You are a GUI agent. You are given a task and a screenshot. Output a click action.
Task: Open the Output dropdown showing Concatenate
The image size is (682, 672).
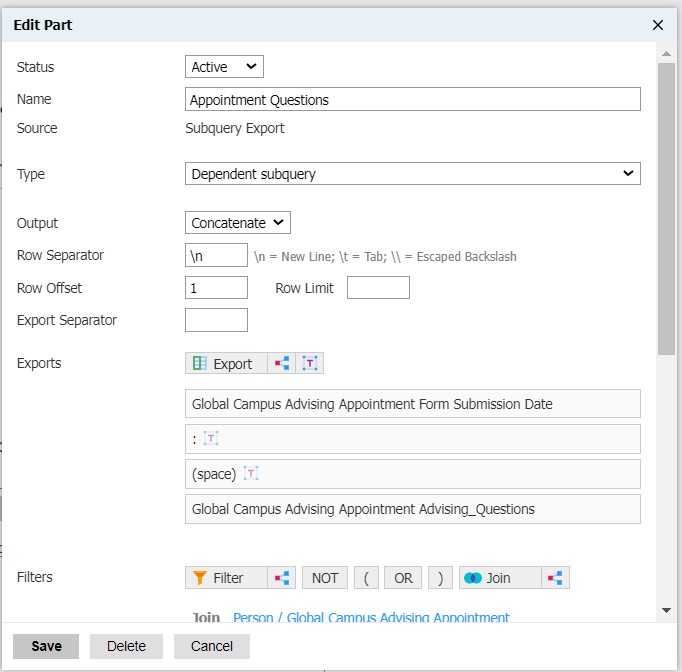tap(238, 223)
